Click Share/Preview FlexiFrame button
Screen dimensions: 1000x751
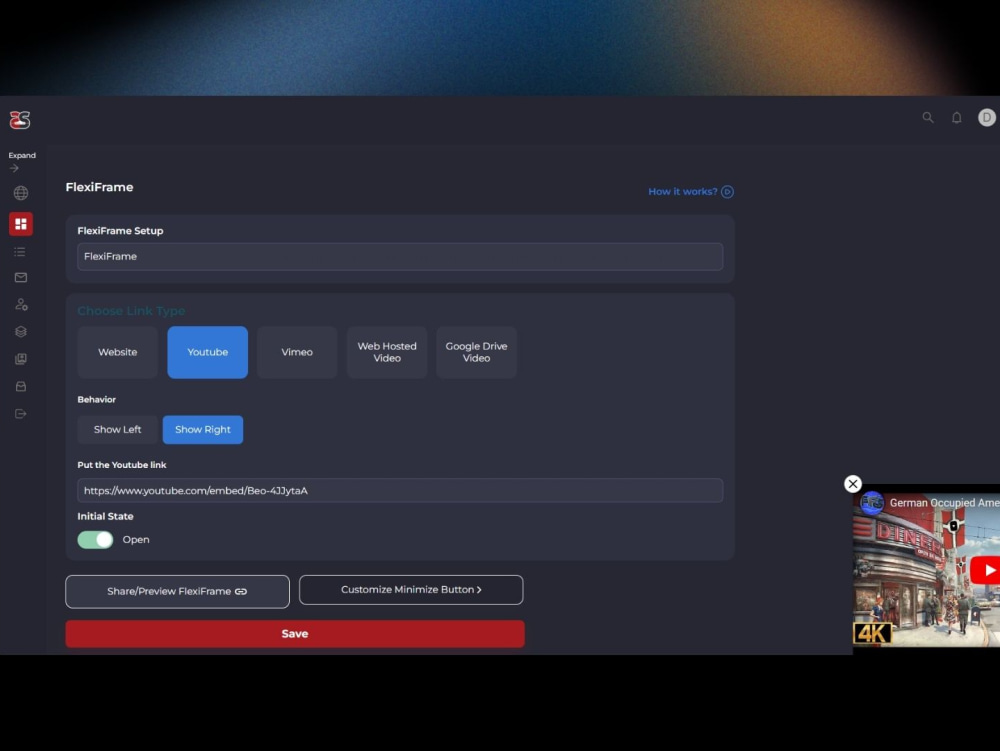click(x=177, y=592)
